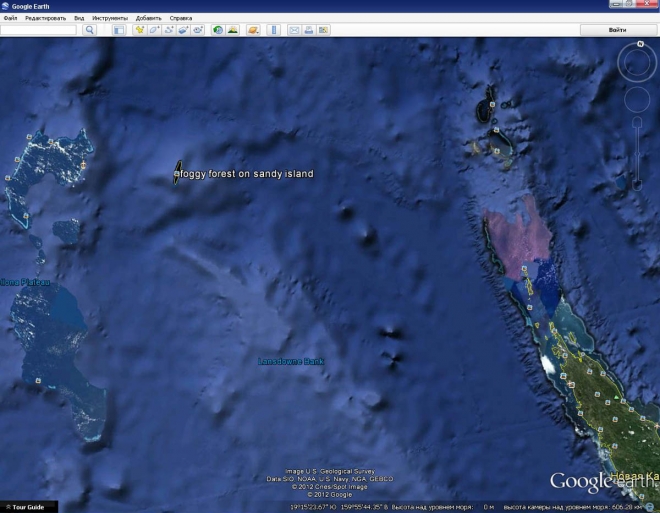Open the Справка menu
This screenshot has height=513, width=660.
click(181, 18)
